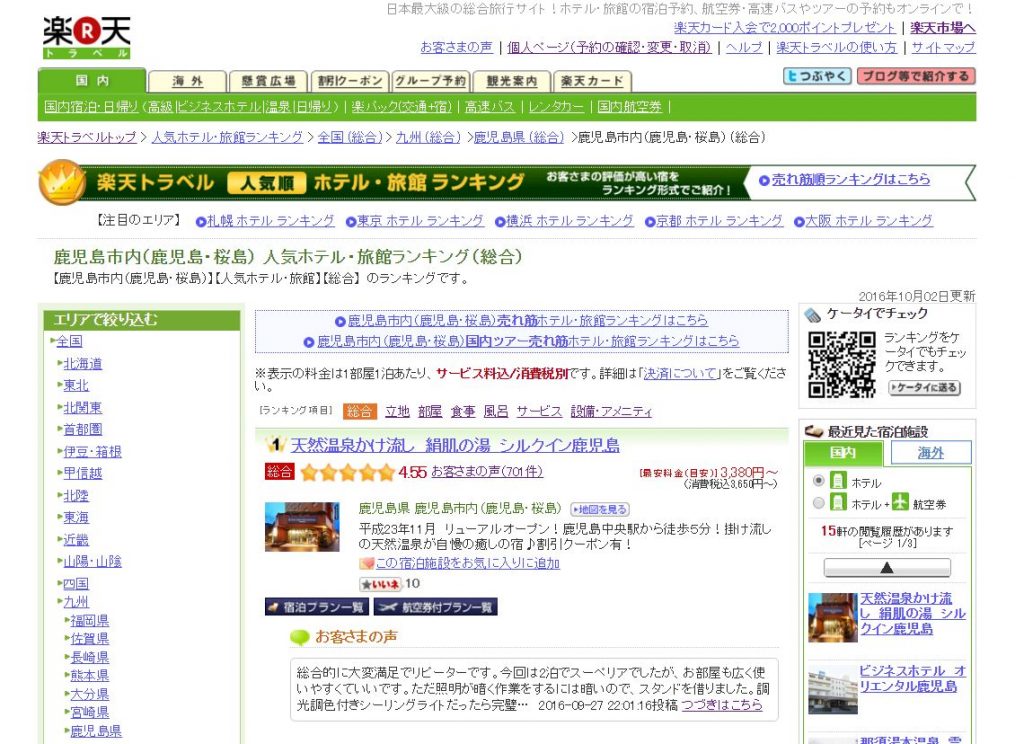Open the 割引クーポン tab
The image size is (1024, 744).
coord(350,81)
